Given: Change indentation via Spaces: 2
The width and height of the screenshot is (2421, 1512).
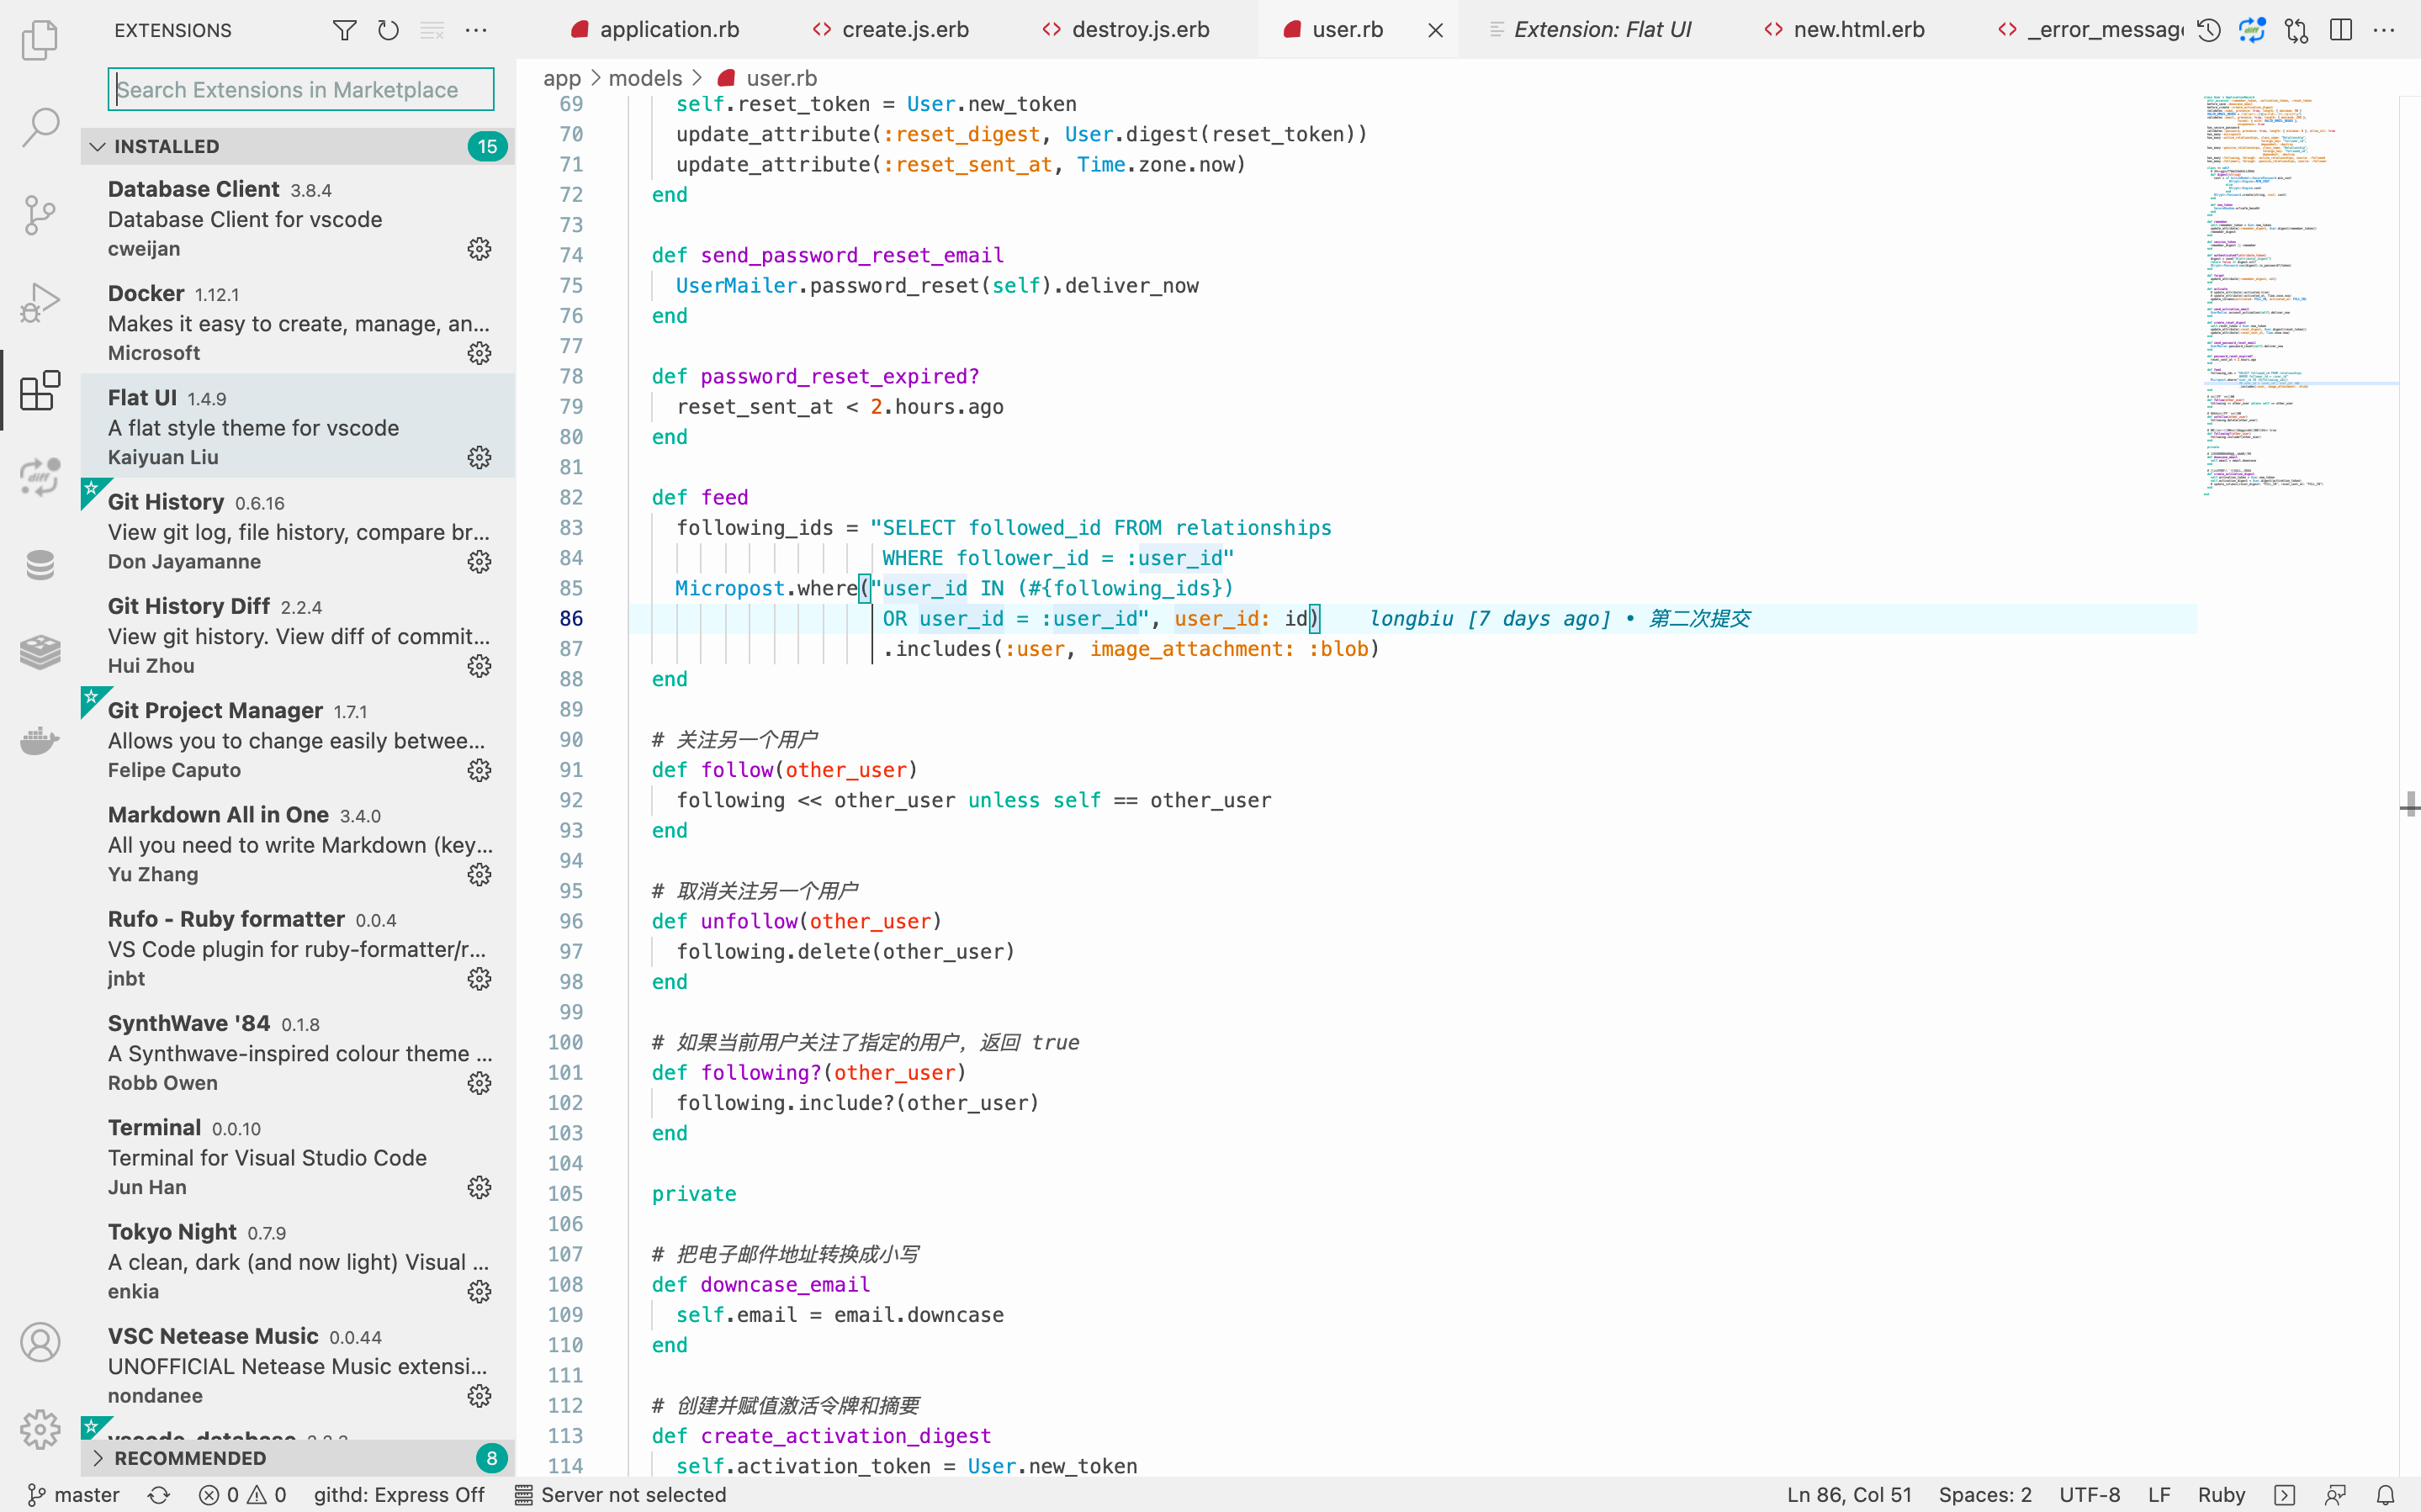Looking at the screenshot, I should [1985, 1495].
